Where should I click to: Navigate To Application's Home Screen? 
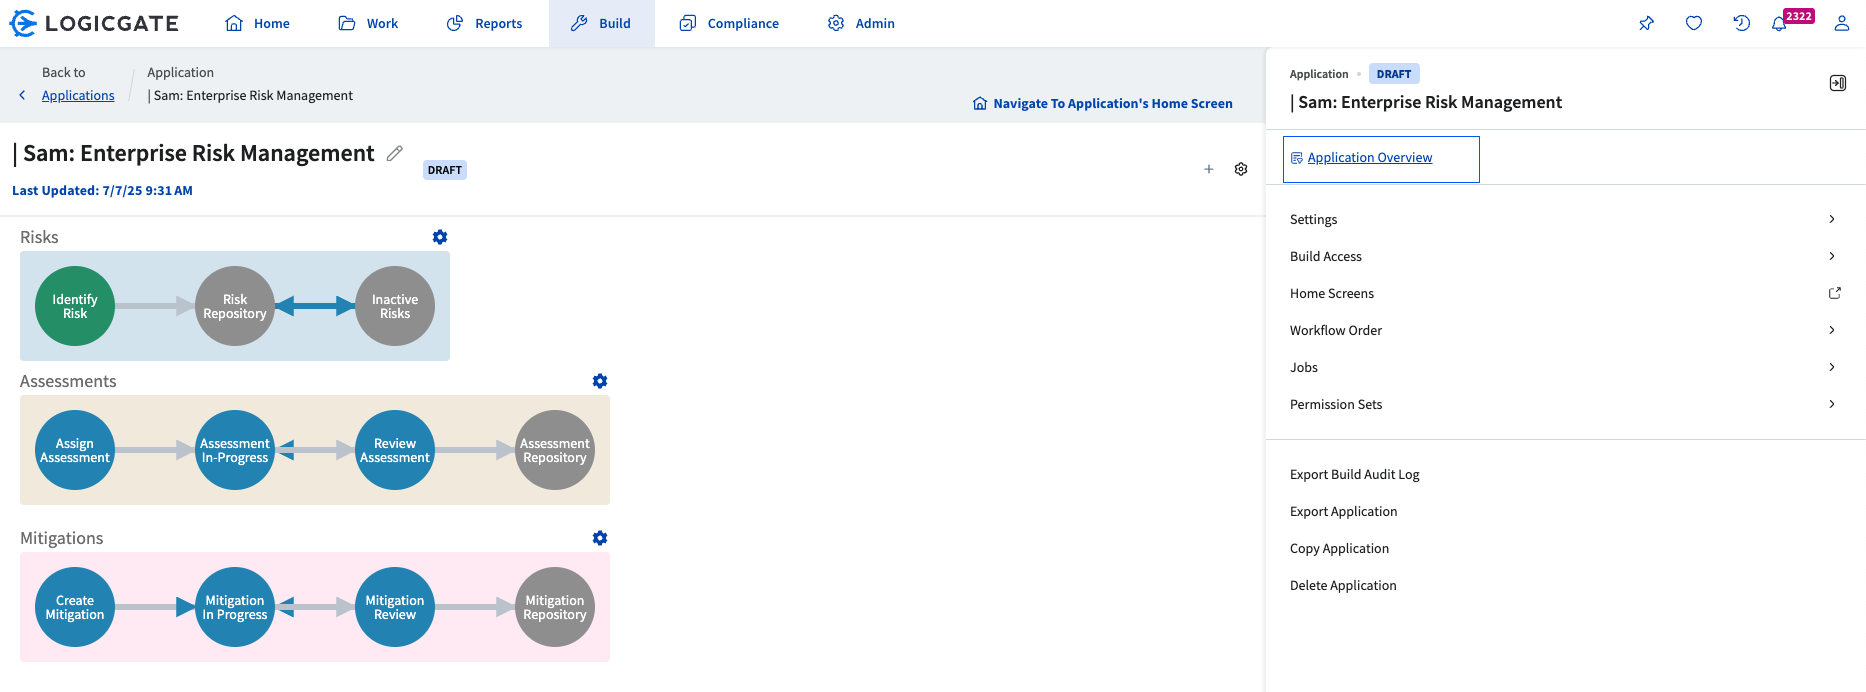click(1103, 103)
